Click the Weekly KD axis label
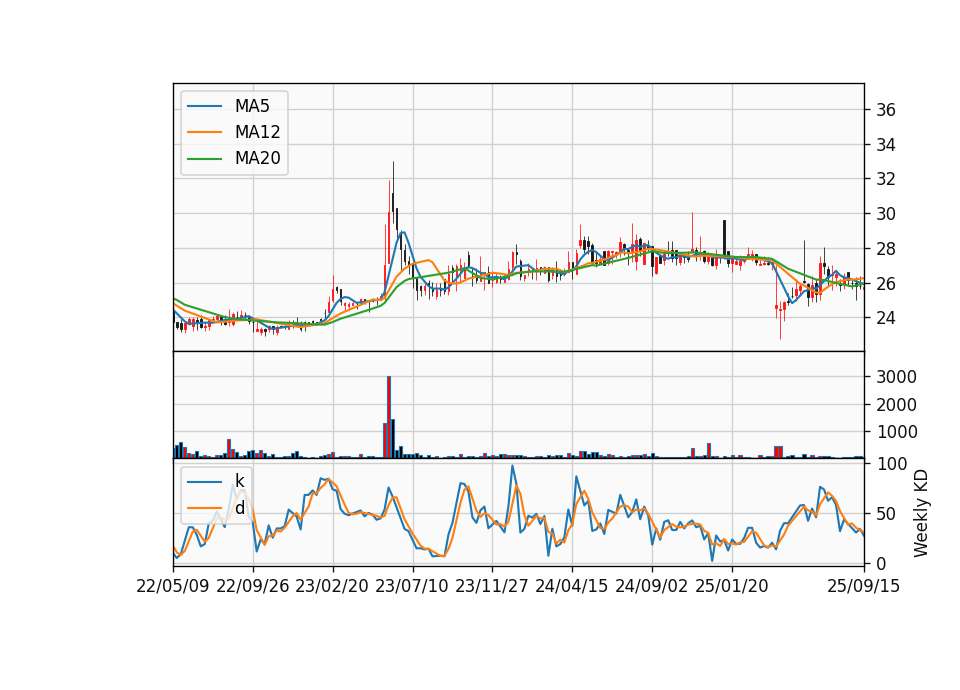Screen dimensions: 960x690 pyautogui.click(x=921, y=514)
